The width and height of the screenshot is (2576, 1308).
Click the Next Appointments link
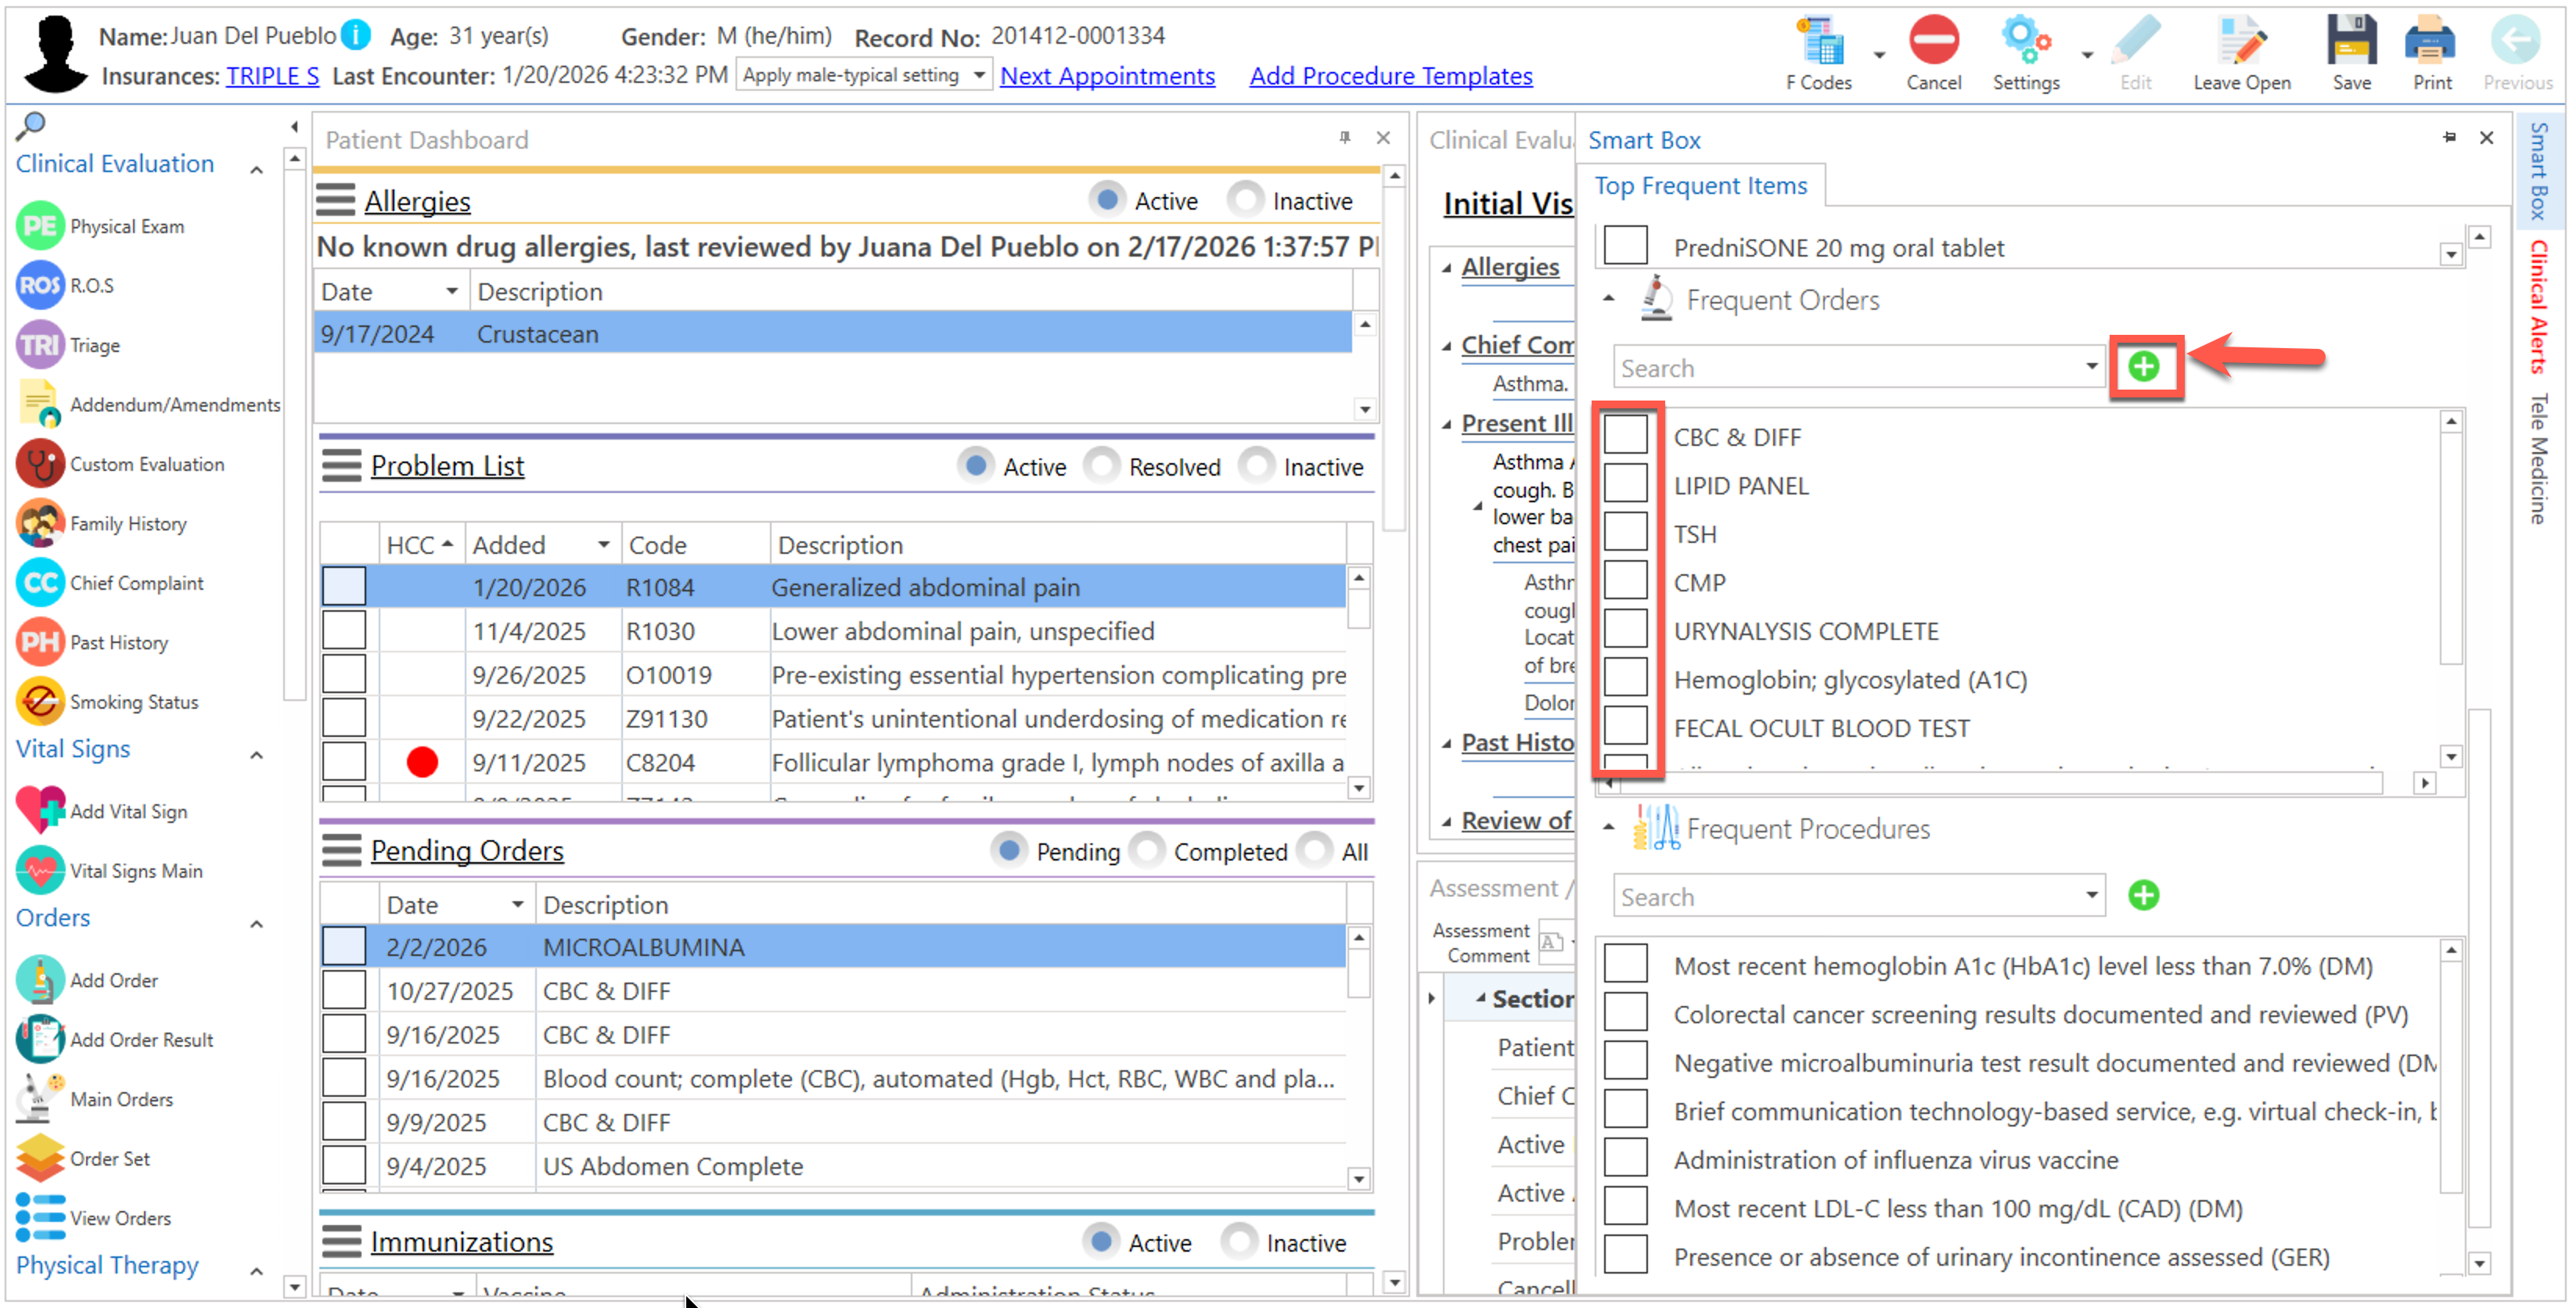pyautogui.click(x=1107, y=76)
